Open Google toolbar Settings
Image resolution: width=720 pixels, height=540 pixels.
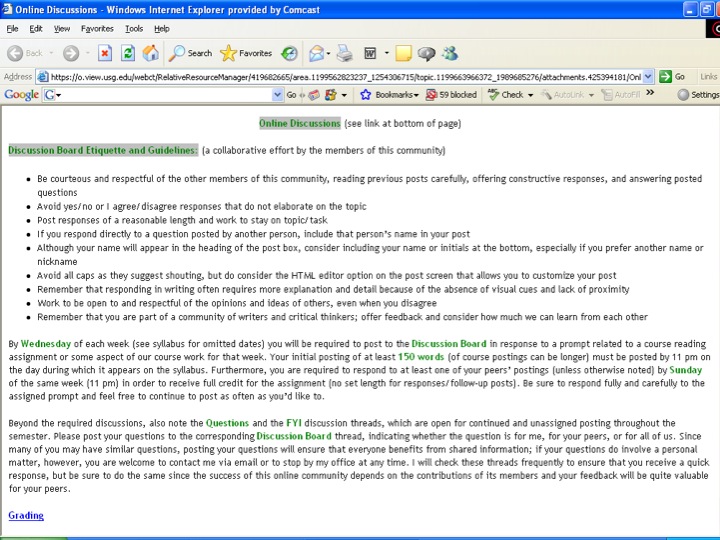point(698,95)
